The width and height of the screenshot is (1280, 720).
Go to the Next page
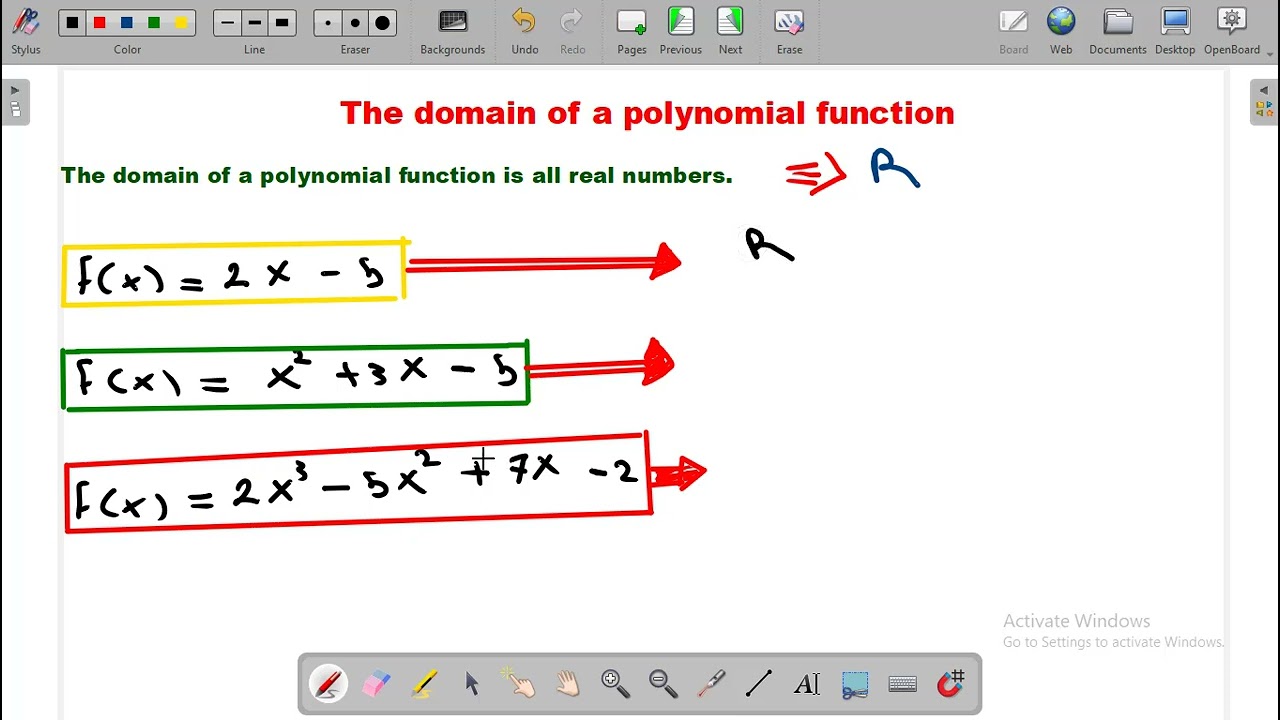coord(730,31)
